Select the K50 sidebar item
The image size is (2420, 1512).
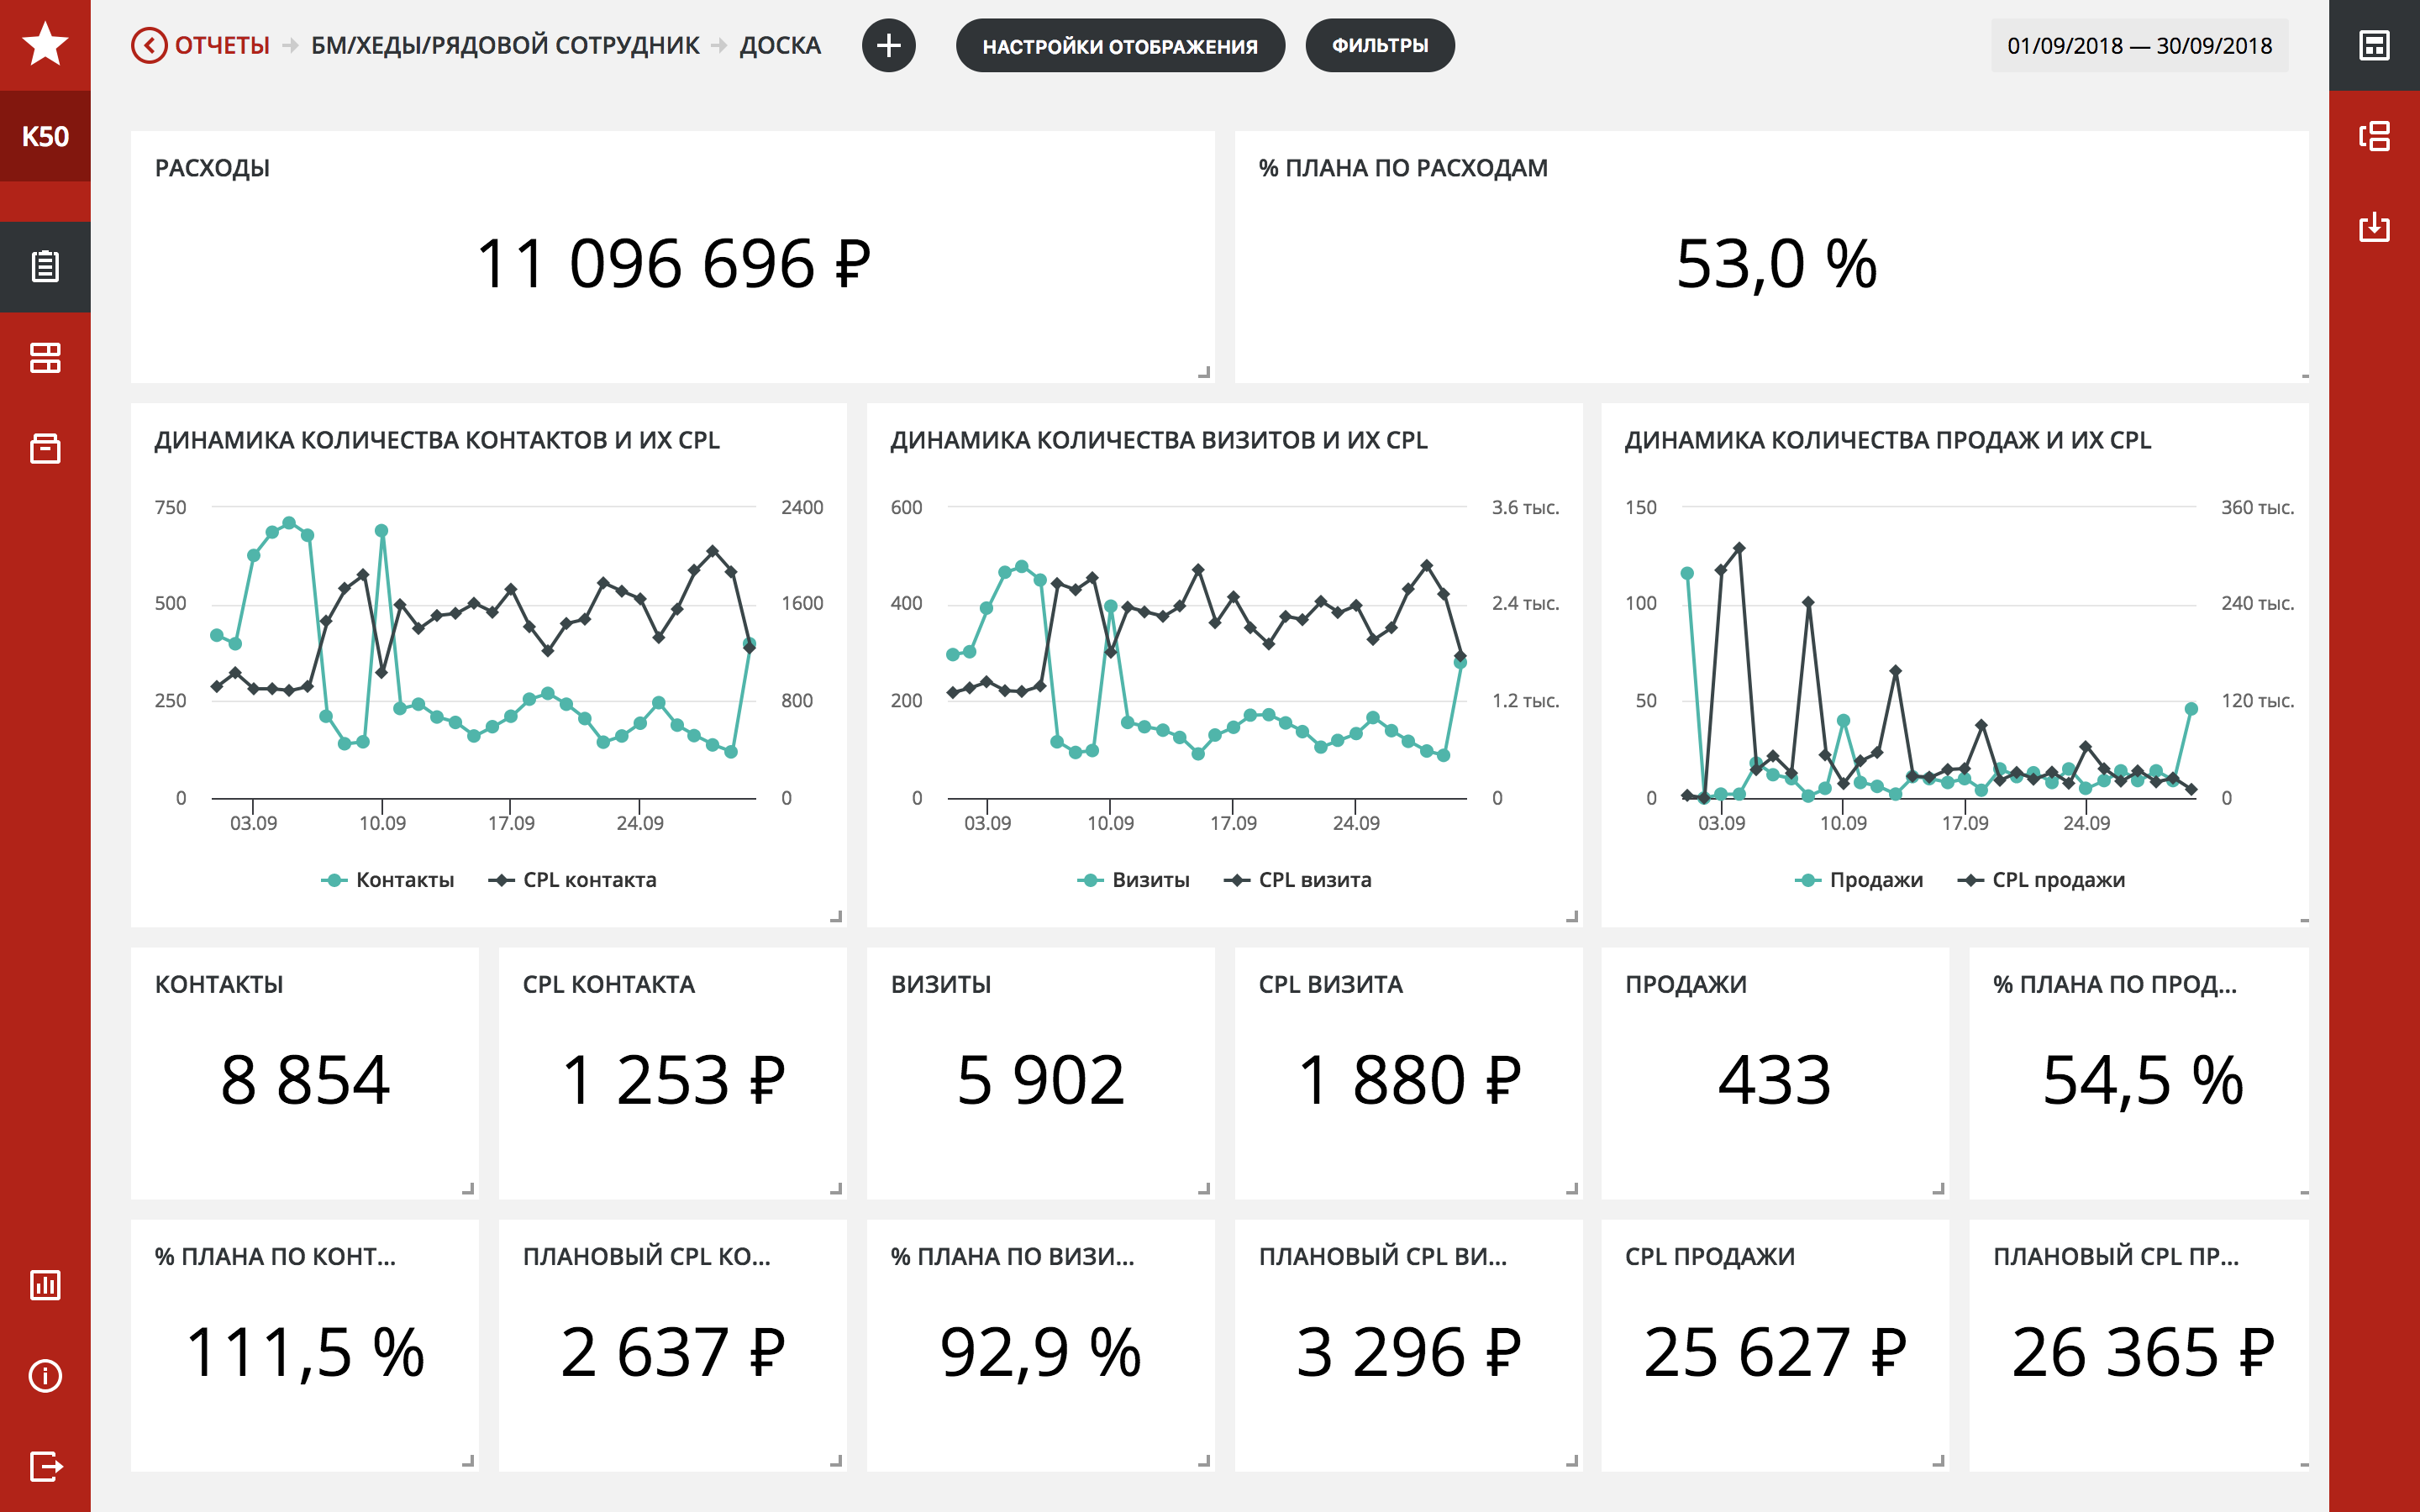pos(45,136)
